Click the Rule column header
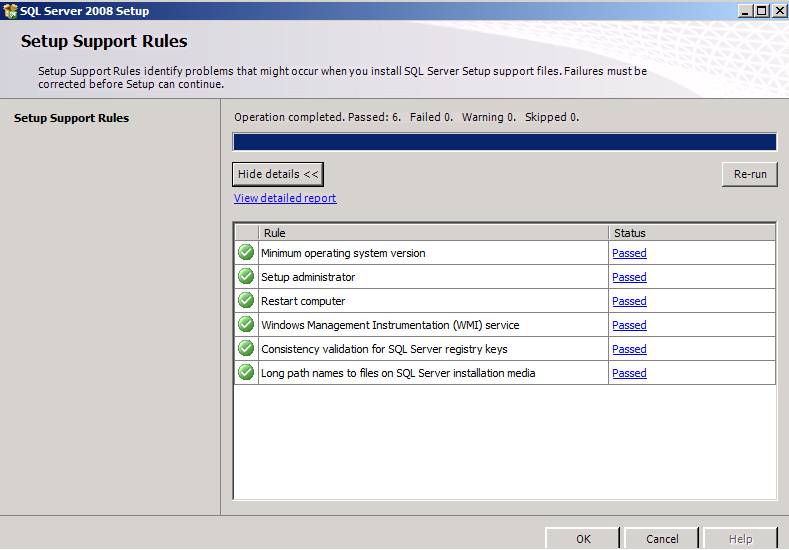The width and height of the screenshot is (789, 550). [433, 233]
